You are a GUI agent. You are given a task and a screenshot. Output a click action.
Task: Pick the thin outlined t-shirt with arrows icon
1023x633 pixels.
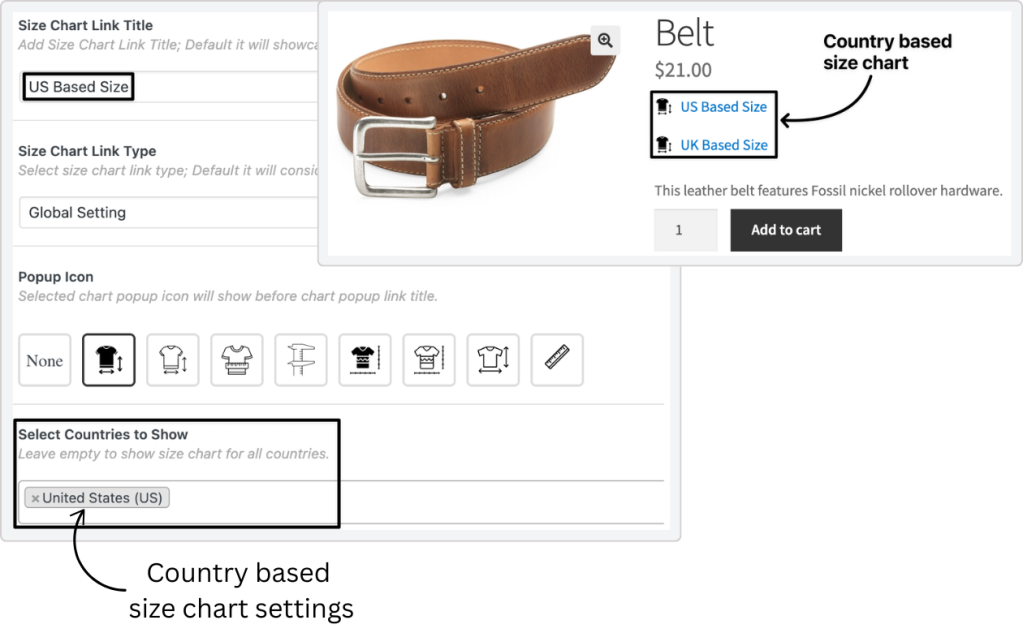click(172, 361)
